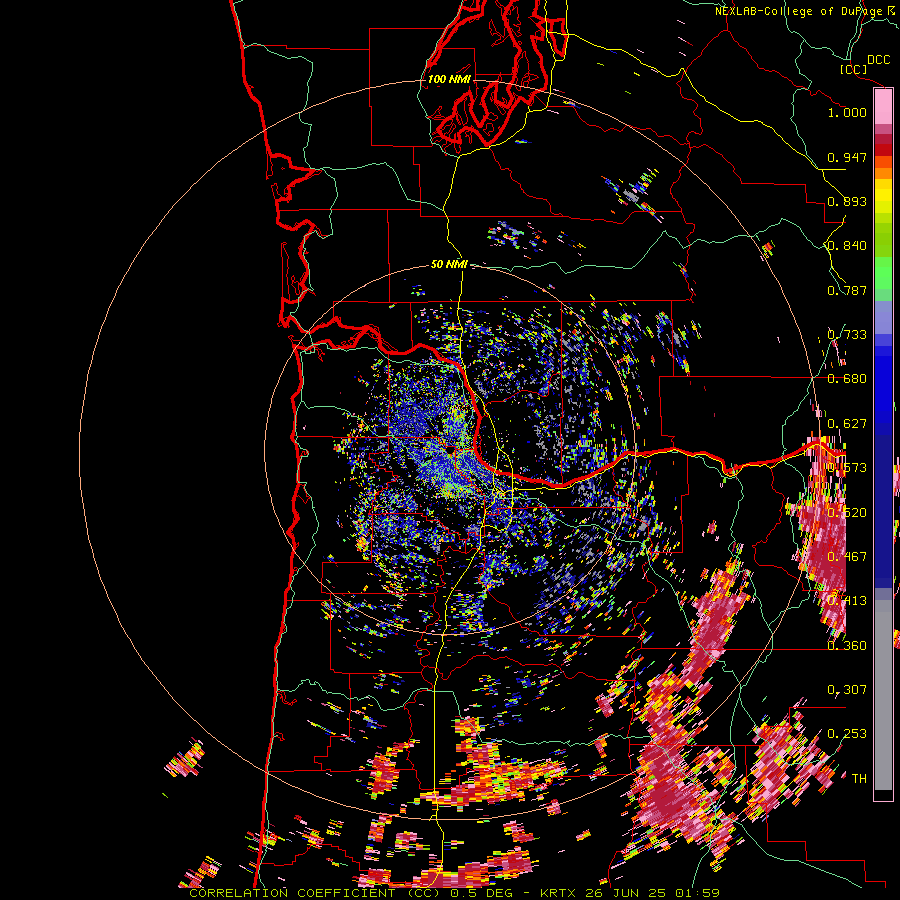
Task: Click the 0.253 scale value
Action: [847, 734]
